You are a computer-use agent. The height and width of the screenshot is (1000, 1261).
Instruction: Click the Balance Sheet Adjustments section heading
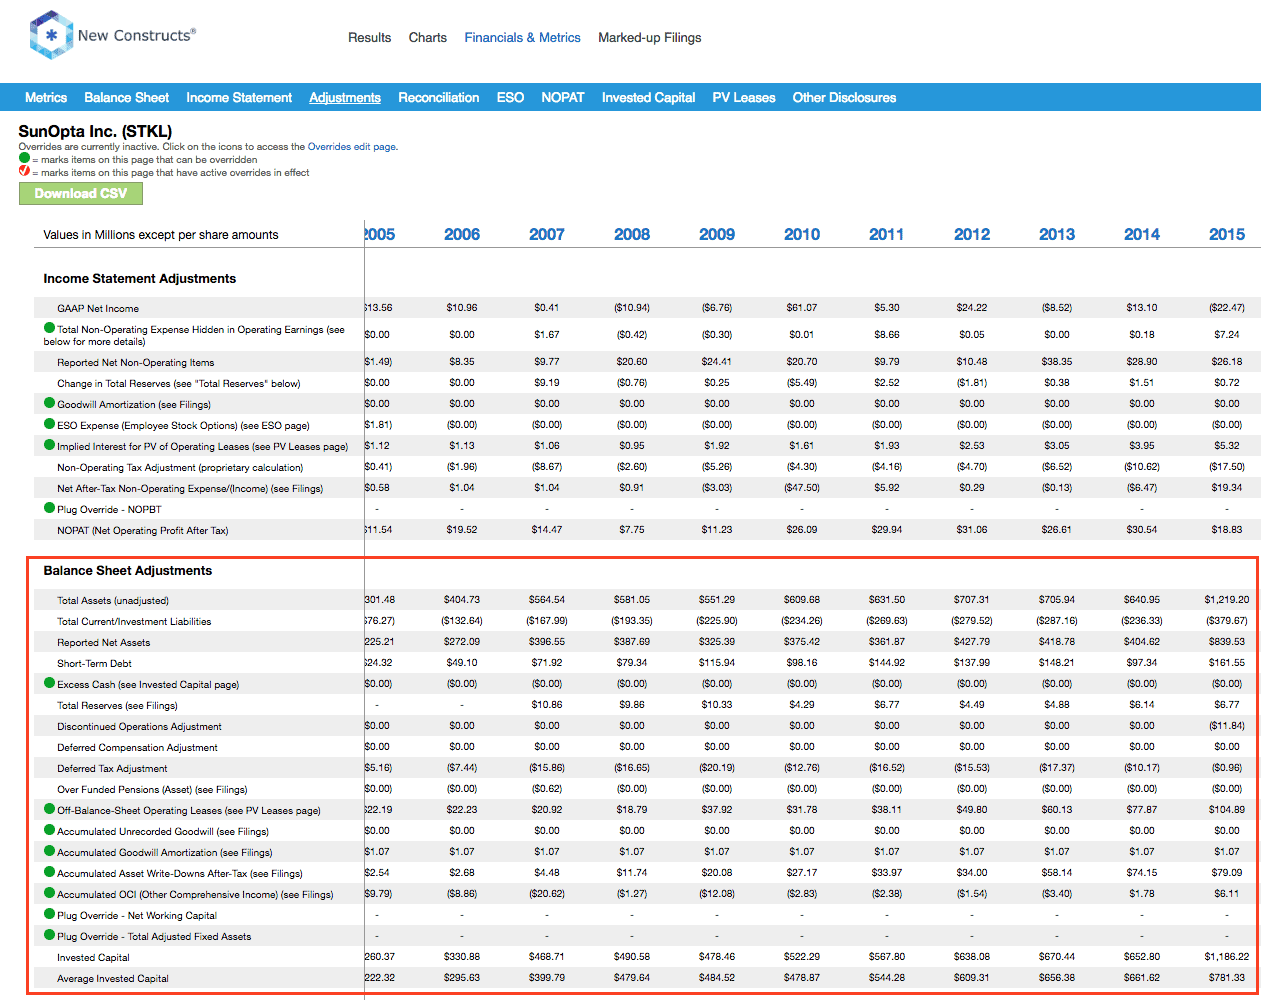(128, 571)
